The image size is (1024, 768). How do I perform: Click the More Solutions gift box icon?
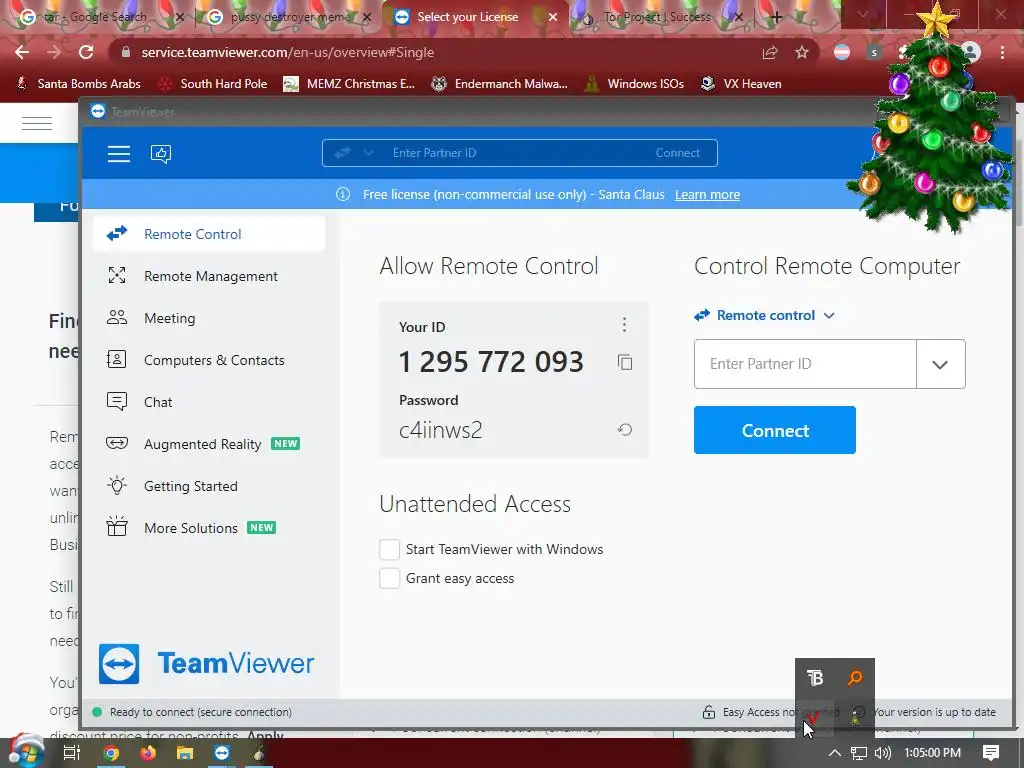tap(117, 526)
